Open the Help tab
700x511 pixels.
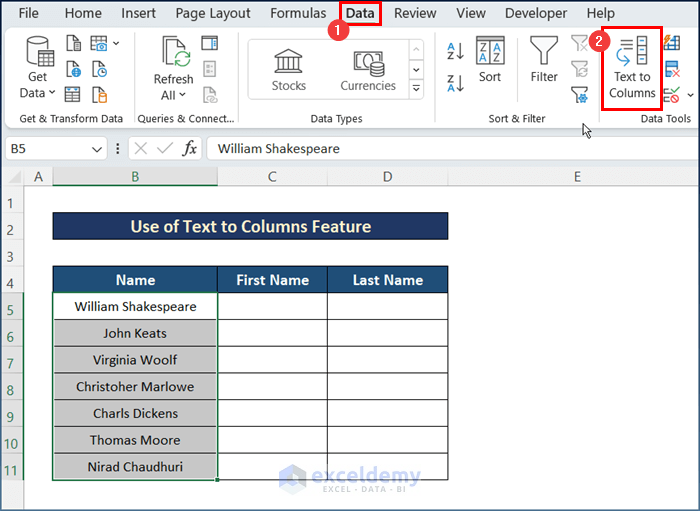click(600, 13)
